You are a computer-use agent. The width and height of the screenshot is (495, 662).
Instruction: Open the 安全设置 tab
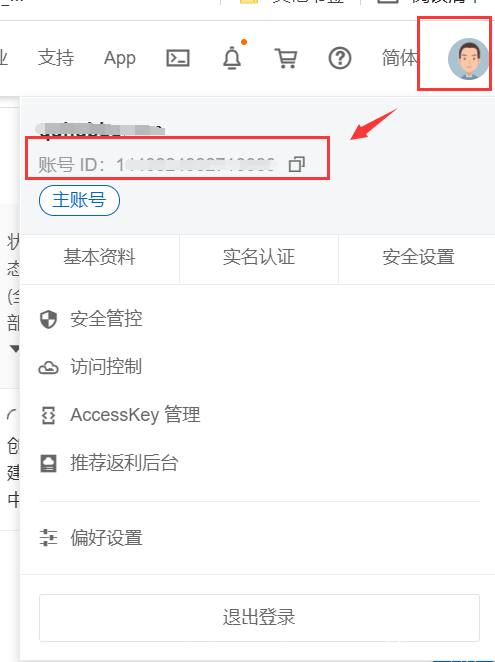click(x=418, y=258)
